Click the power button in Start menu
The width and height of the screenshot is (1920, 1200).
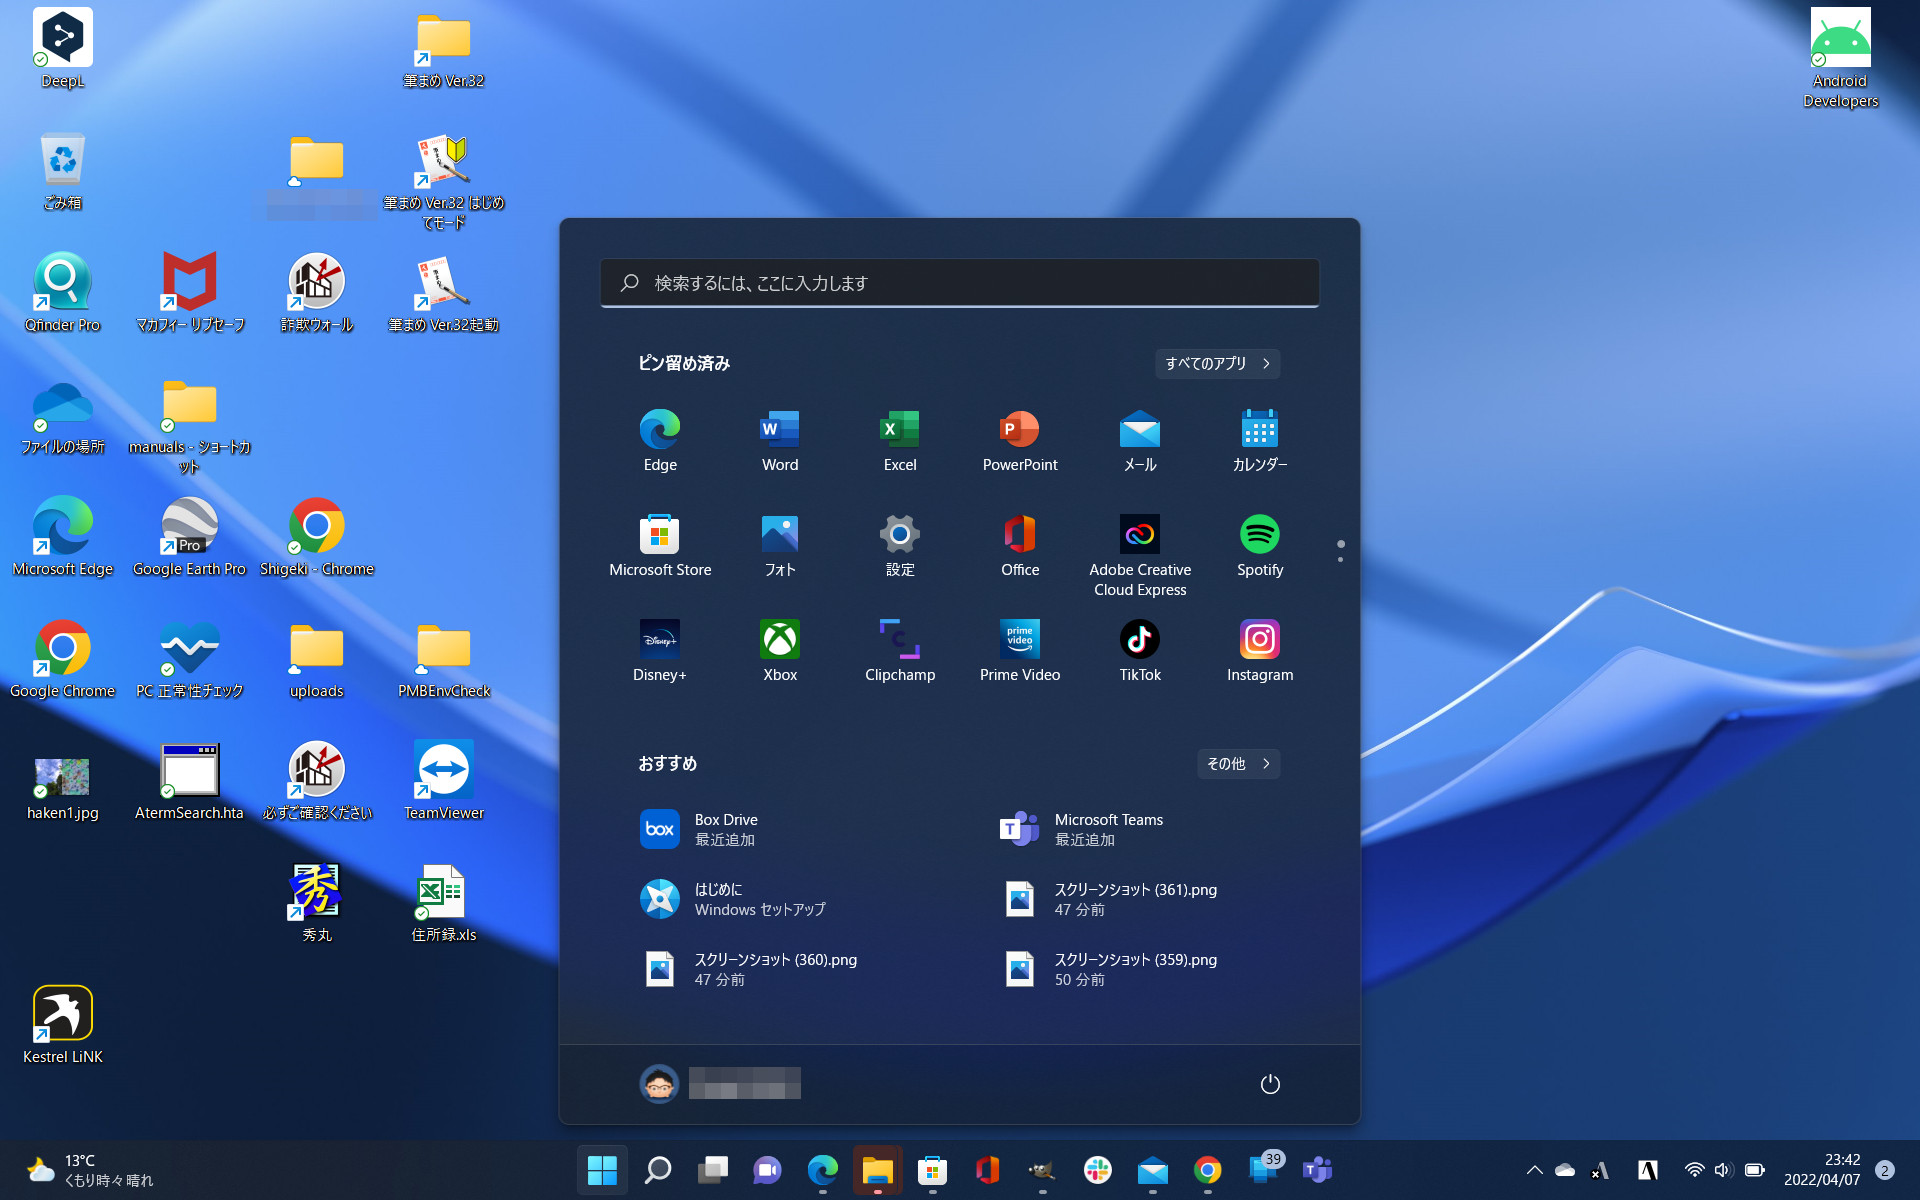[1270, 1084]
